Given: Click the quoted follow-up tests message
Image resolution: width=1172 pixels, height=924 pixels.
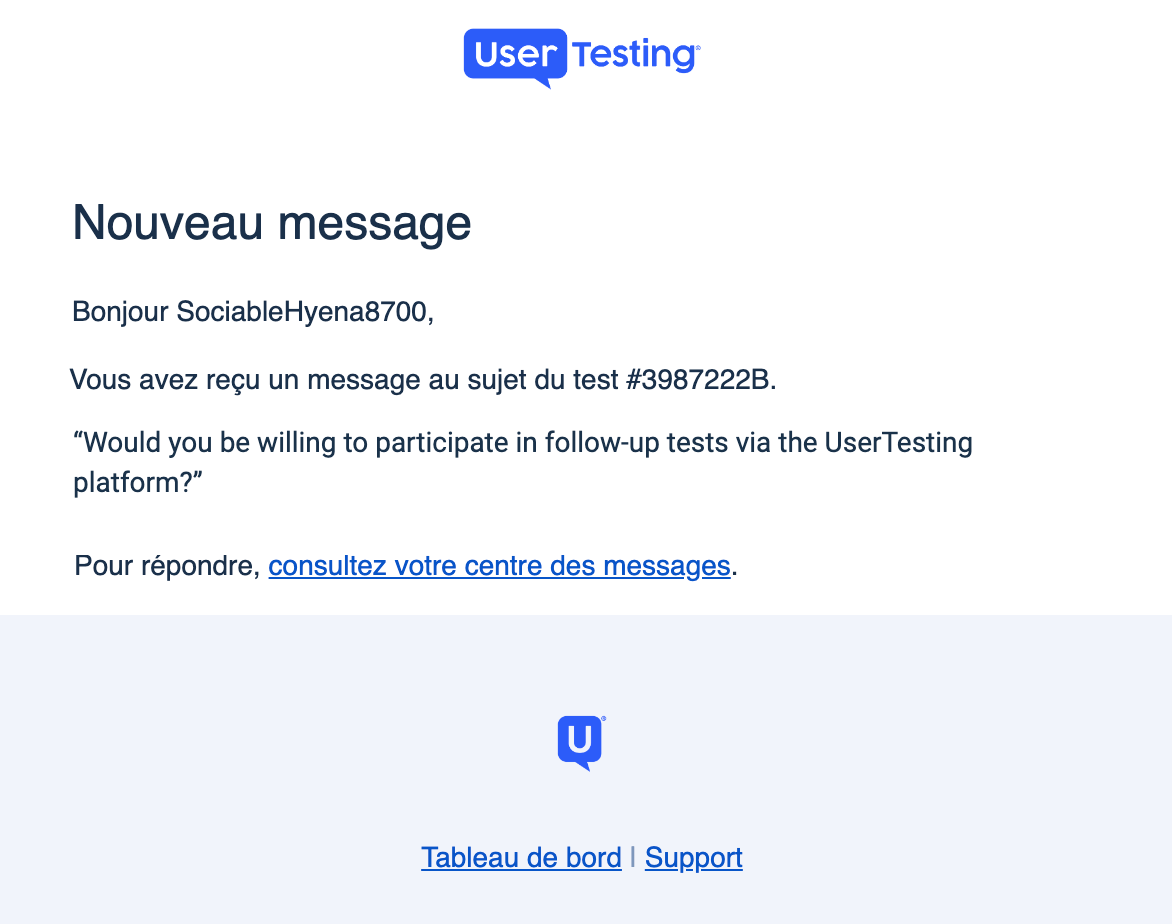Looking at the screenshot, I should click(522, 462).
